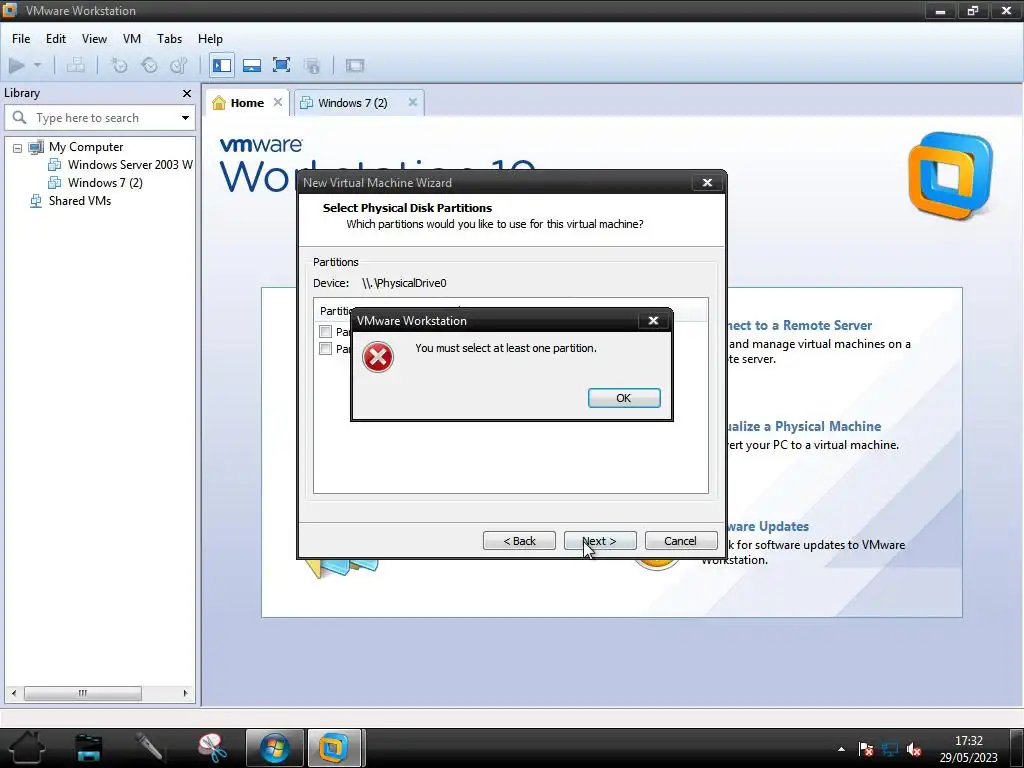Click the \\.\PhysicalDrive0 device text
The width and height of the screenshot is (1024, 768).
404,283
